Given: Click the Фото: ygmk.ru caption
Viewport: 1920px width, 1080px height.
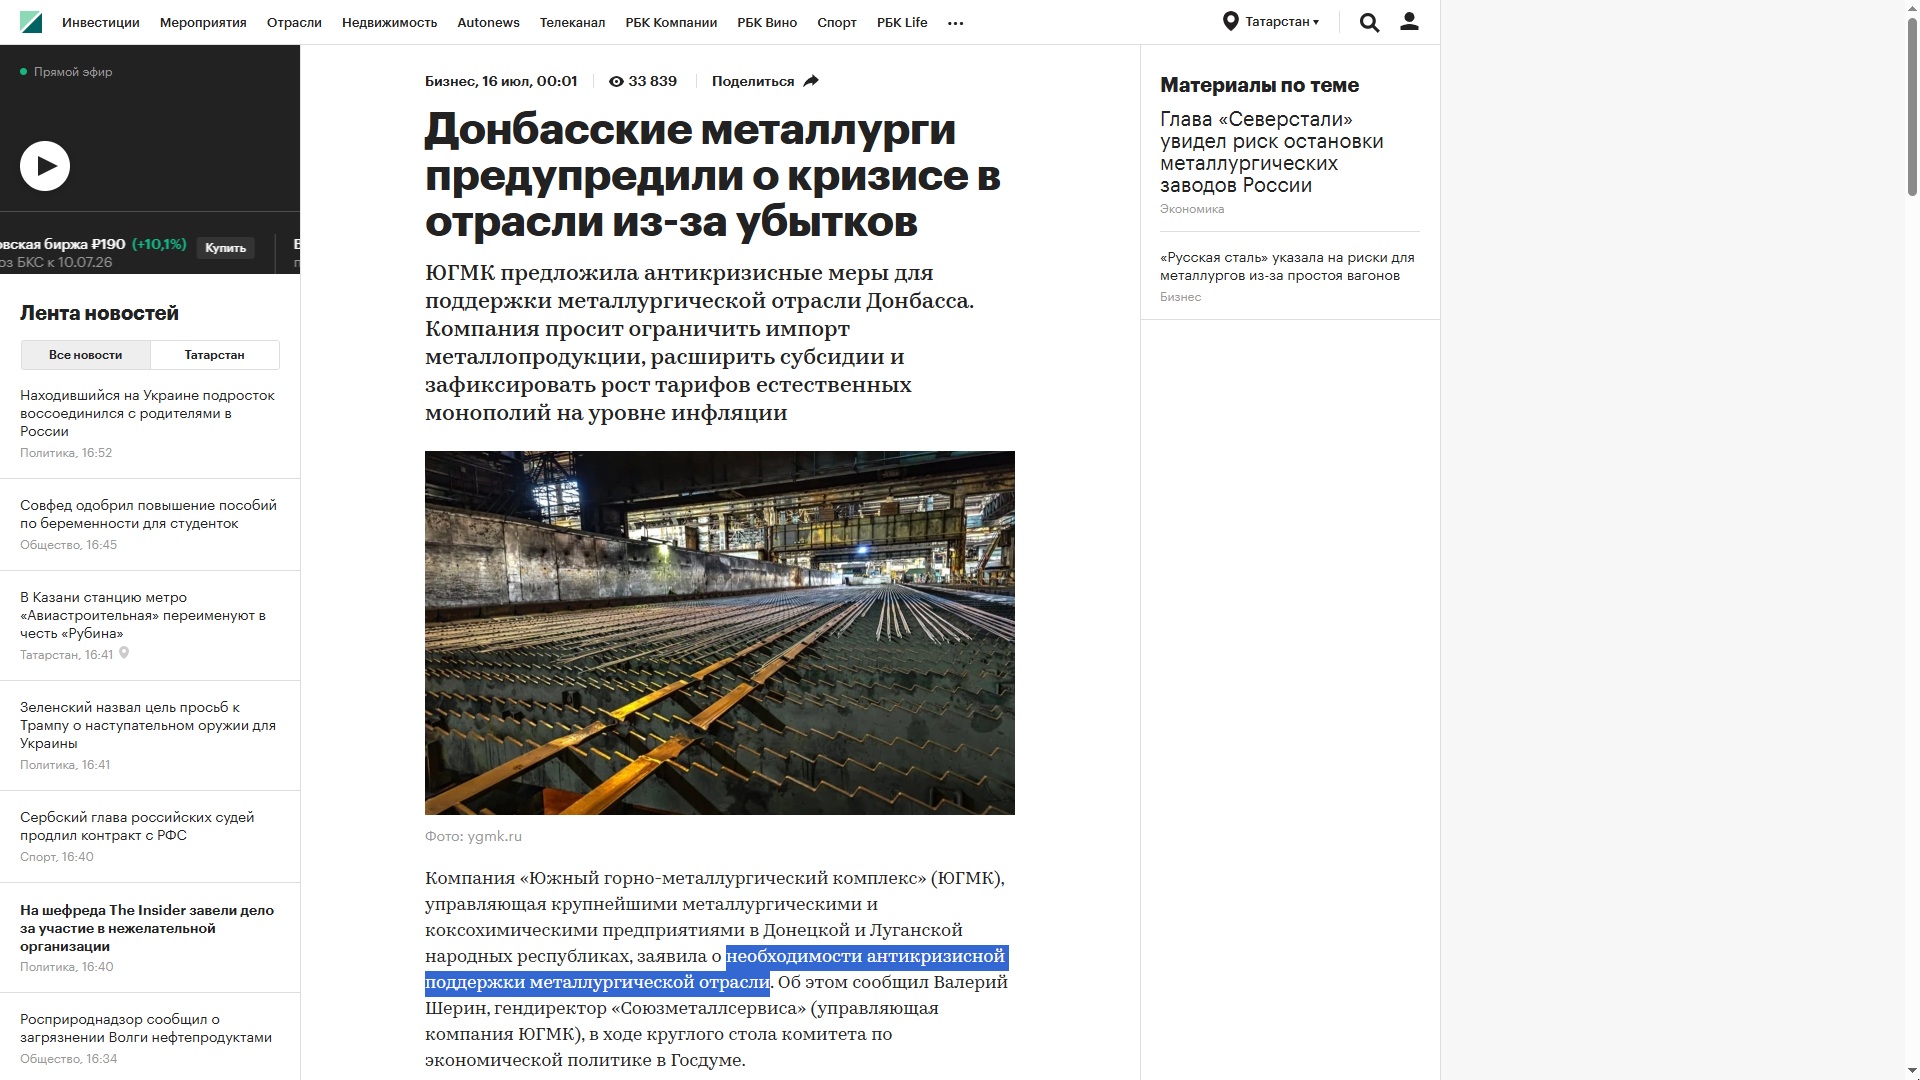Looking at the screenshot, I should pos(473,836).
